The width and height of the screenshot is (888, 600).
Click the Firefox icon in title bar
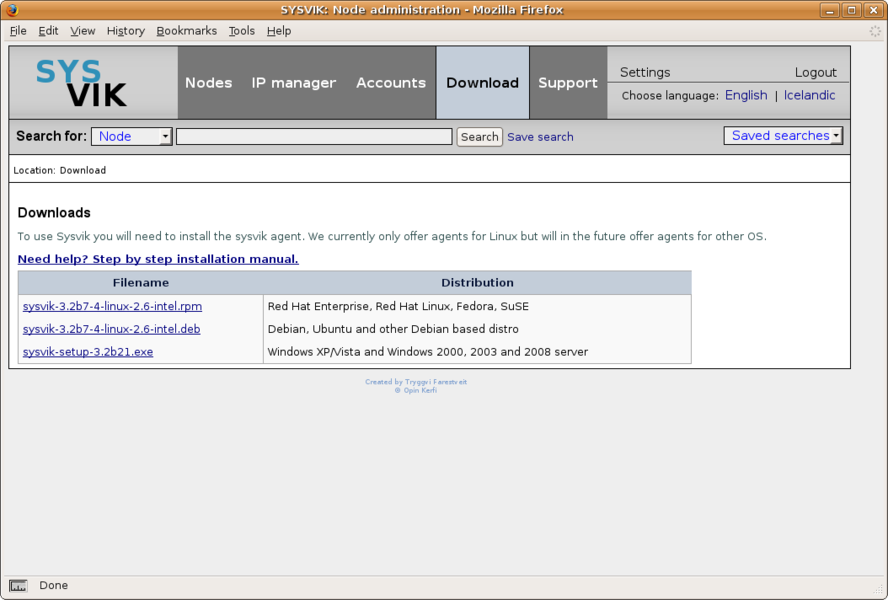(x=12, y=10)
